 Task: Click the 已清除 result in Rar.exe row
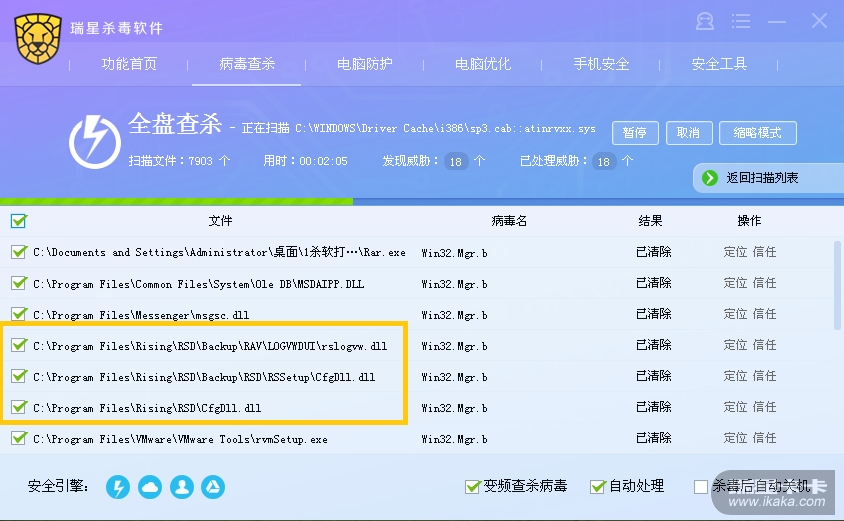[654, 252]
